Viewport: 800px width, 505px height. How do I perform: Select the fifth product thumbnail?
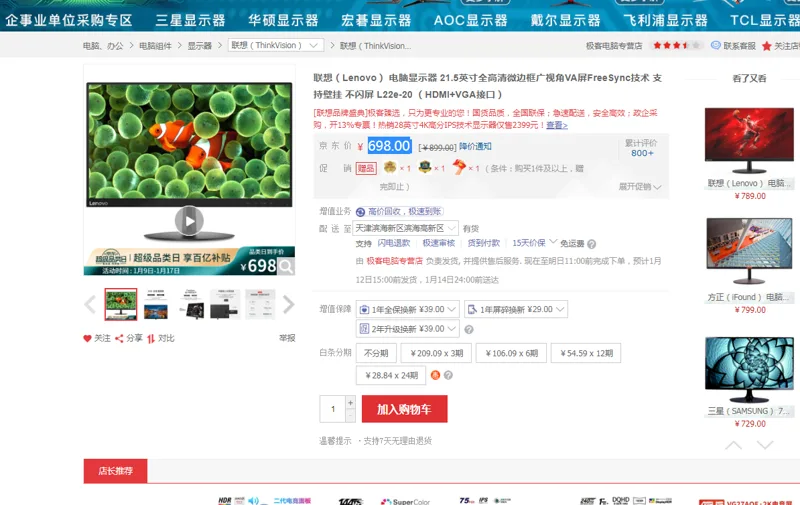click(260, 305)
